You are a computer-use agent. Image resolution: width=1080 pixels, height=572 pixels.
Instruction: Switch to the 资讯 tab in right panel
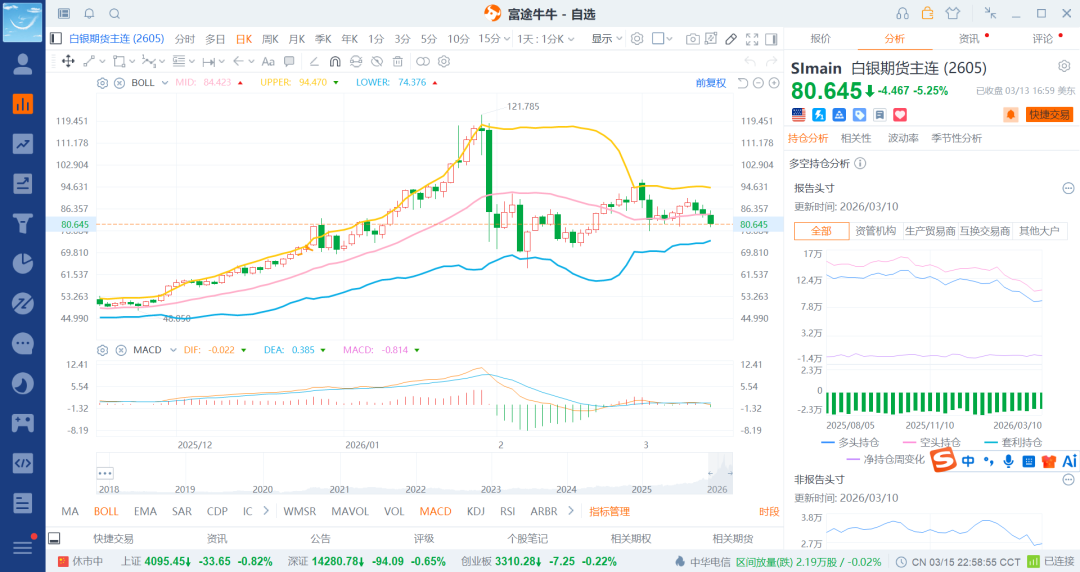point(968,39)
